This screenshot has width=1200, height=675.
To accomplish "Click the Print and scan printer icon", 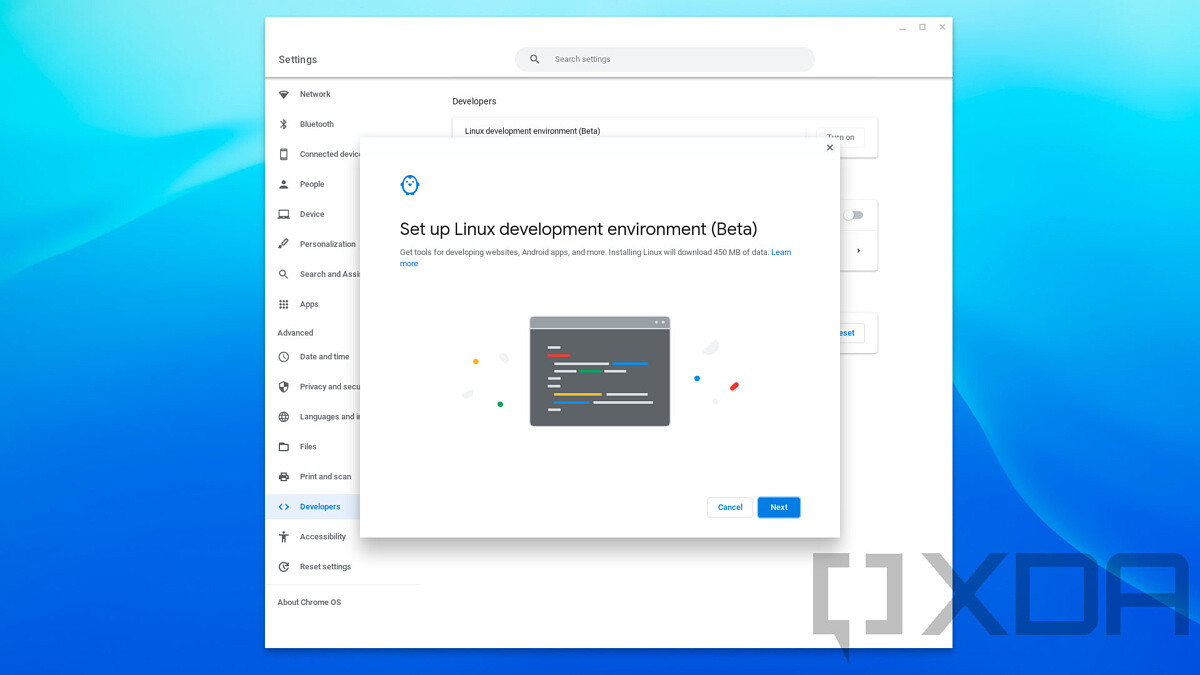I will click(x=284, y=477).
